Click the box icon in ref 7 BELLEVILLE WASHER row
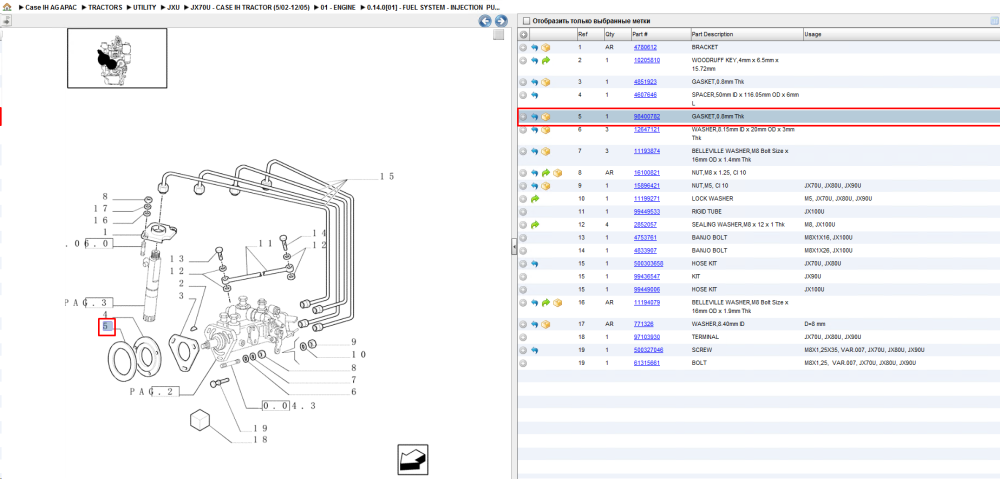The height and width of the screenshot is (479, 1000). [x=546, y=151]
